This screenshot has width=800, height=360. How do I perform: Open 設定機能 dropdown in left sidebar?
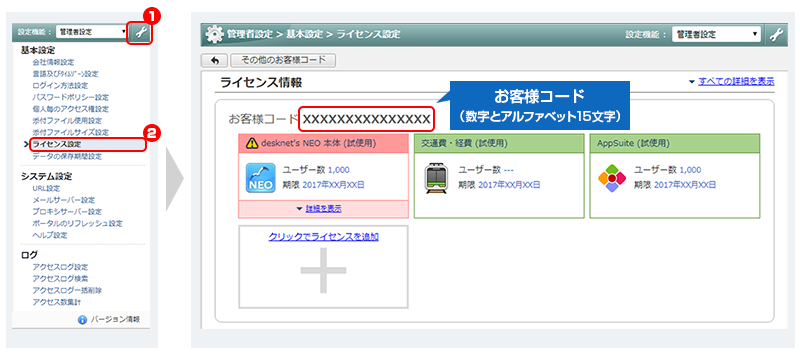92,32
